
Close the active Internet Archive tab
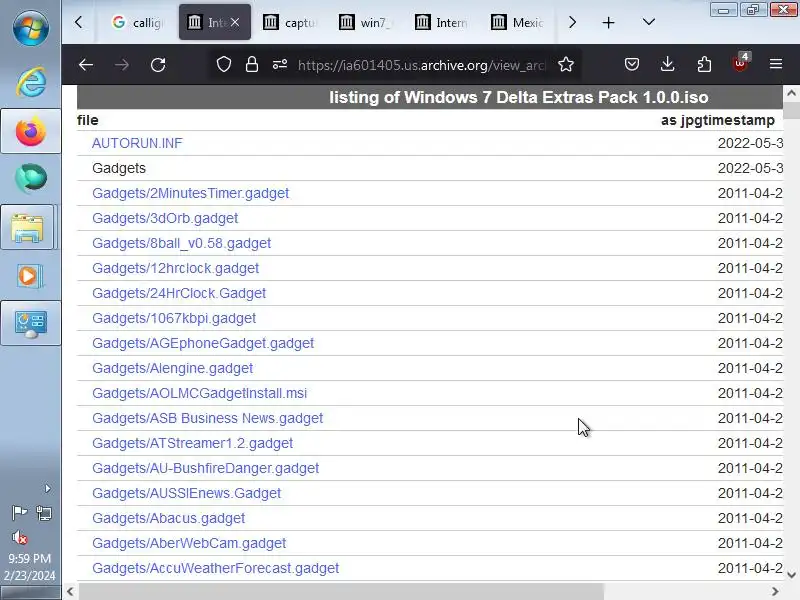pyautogui.click(x=235, y=22)
